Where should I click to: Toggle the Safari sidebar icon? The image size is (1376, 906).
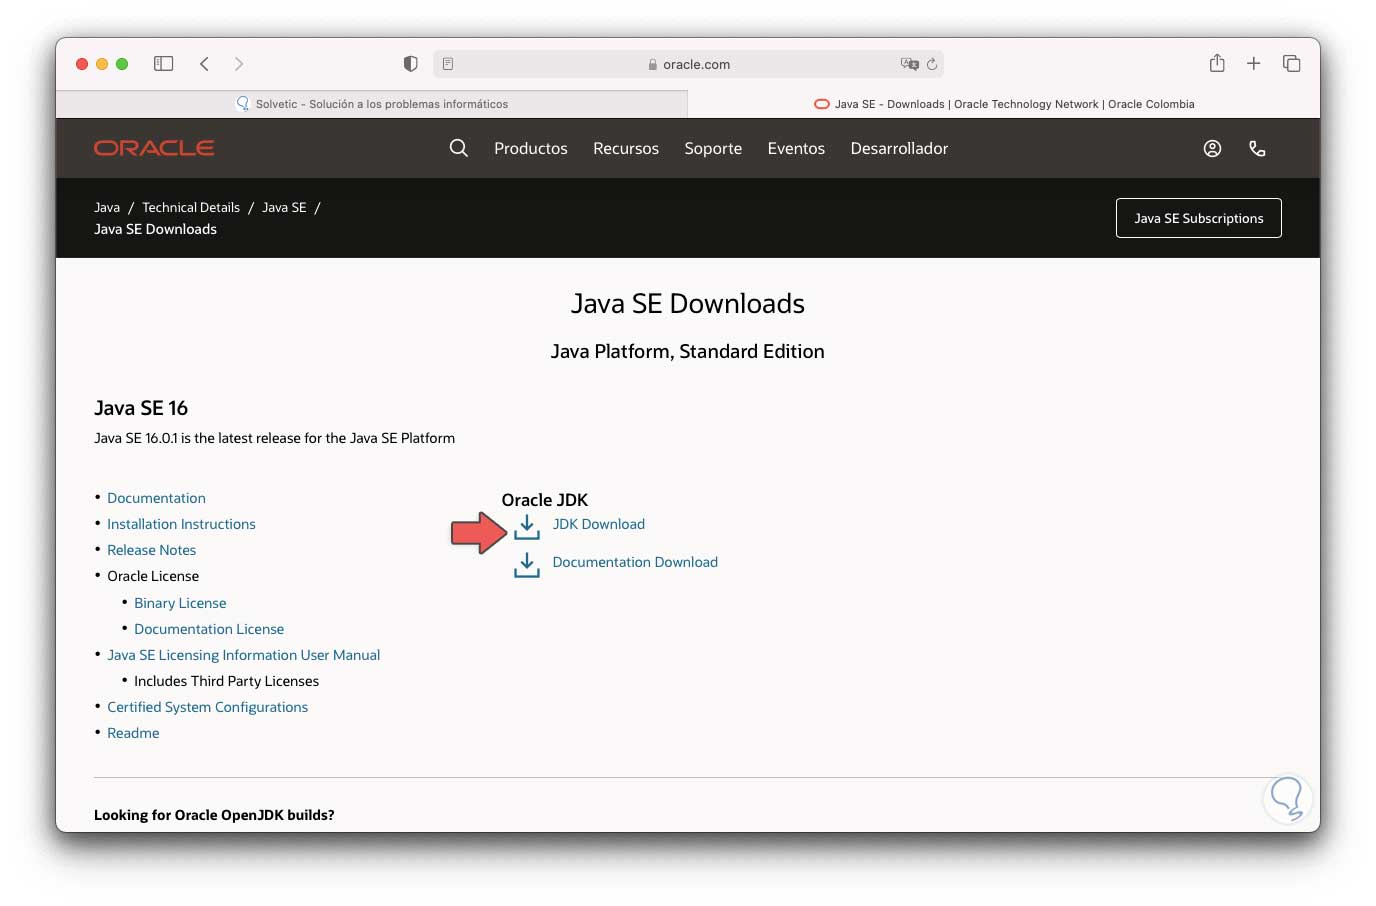tap(164, 64)
